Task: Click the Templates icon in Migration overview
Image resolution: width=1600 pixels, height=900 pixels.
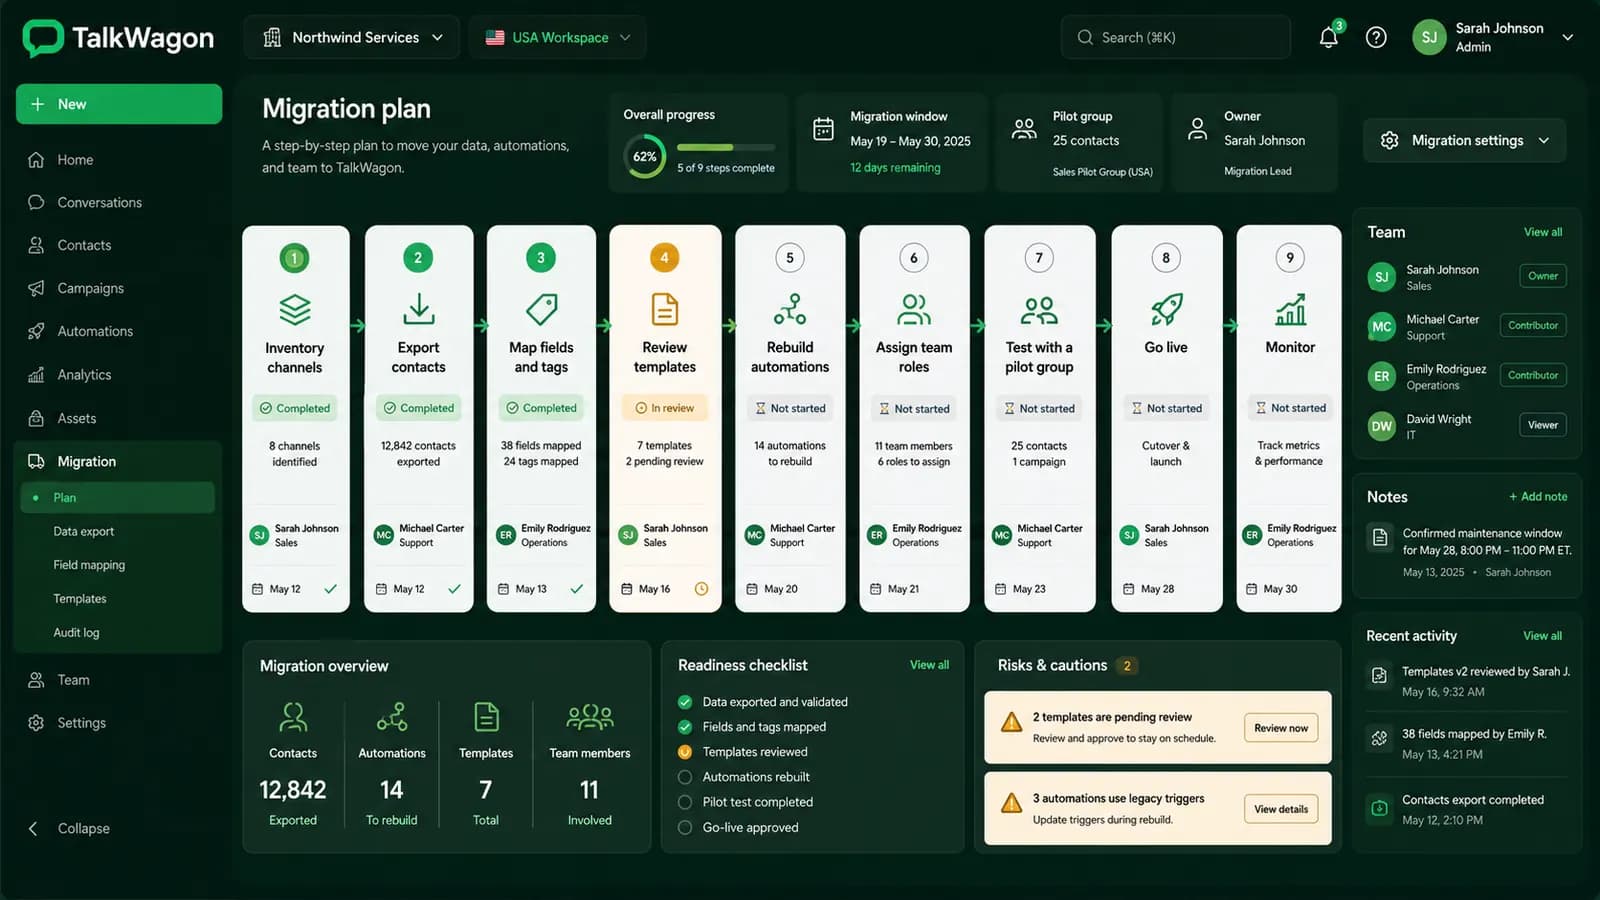Action: [x=486, y=717]
